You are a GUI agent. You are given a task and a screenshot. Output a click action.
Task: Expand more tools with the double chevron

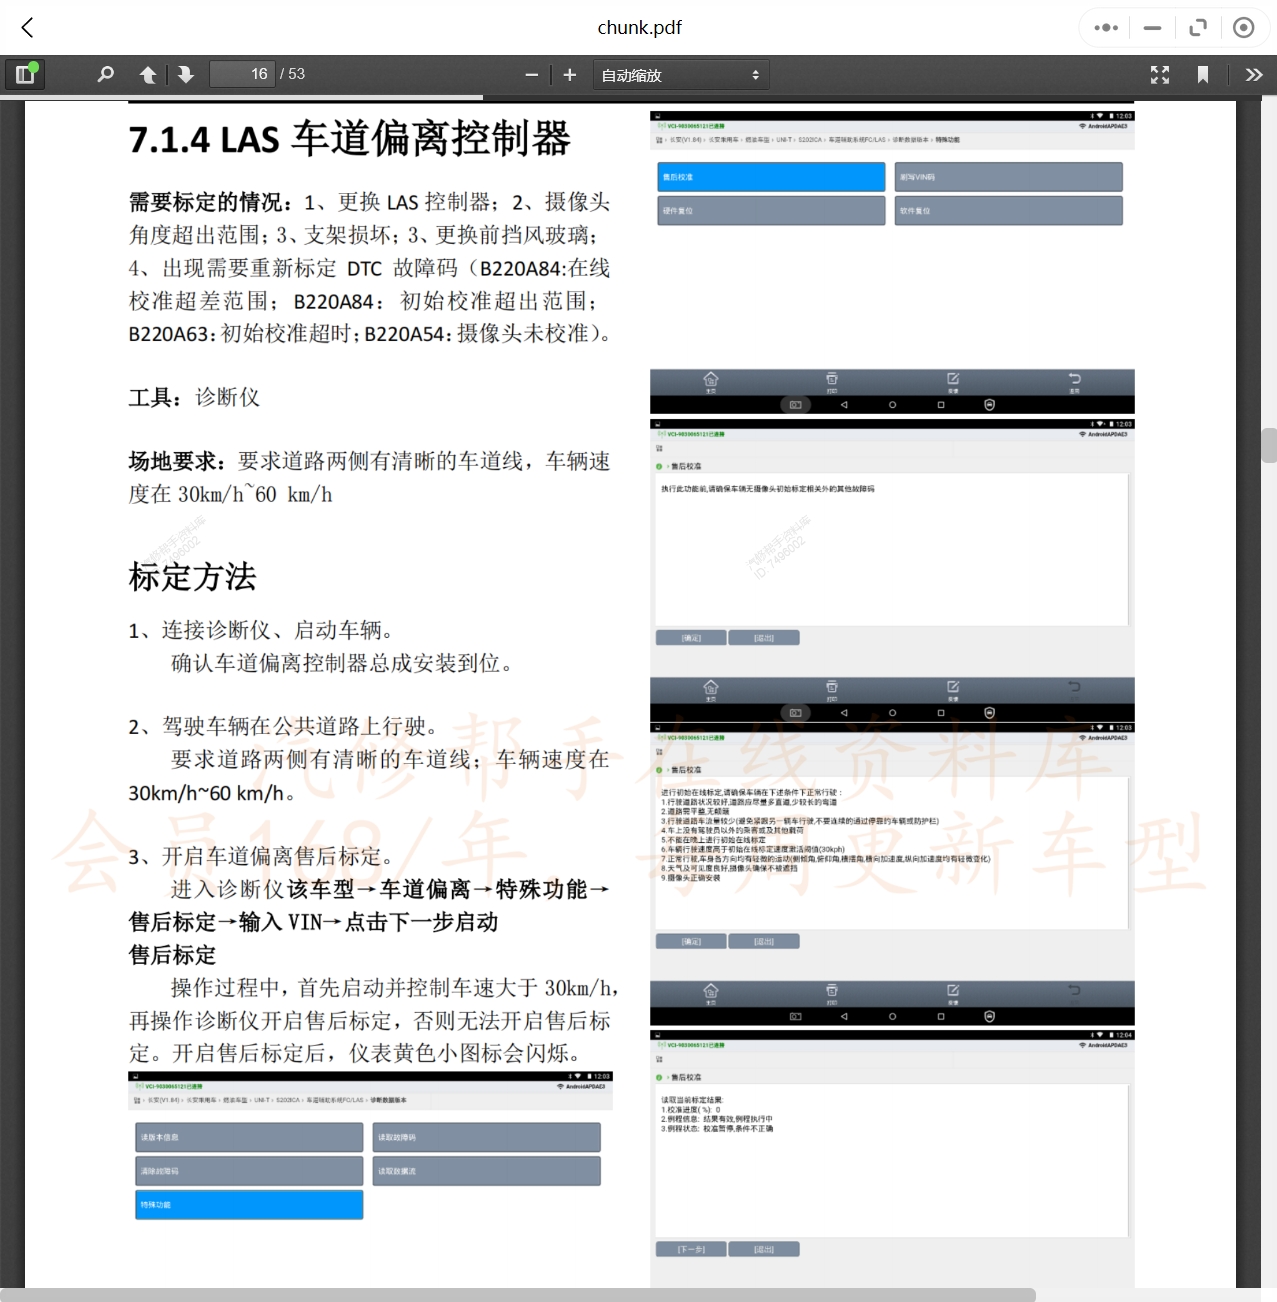(x=1253, y=74)
